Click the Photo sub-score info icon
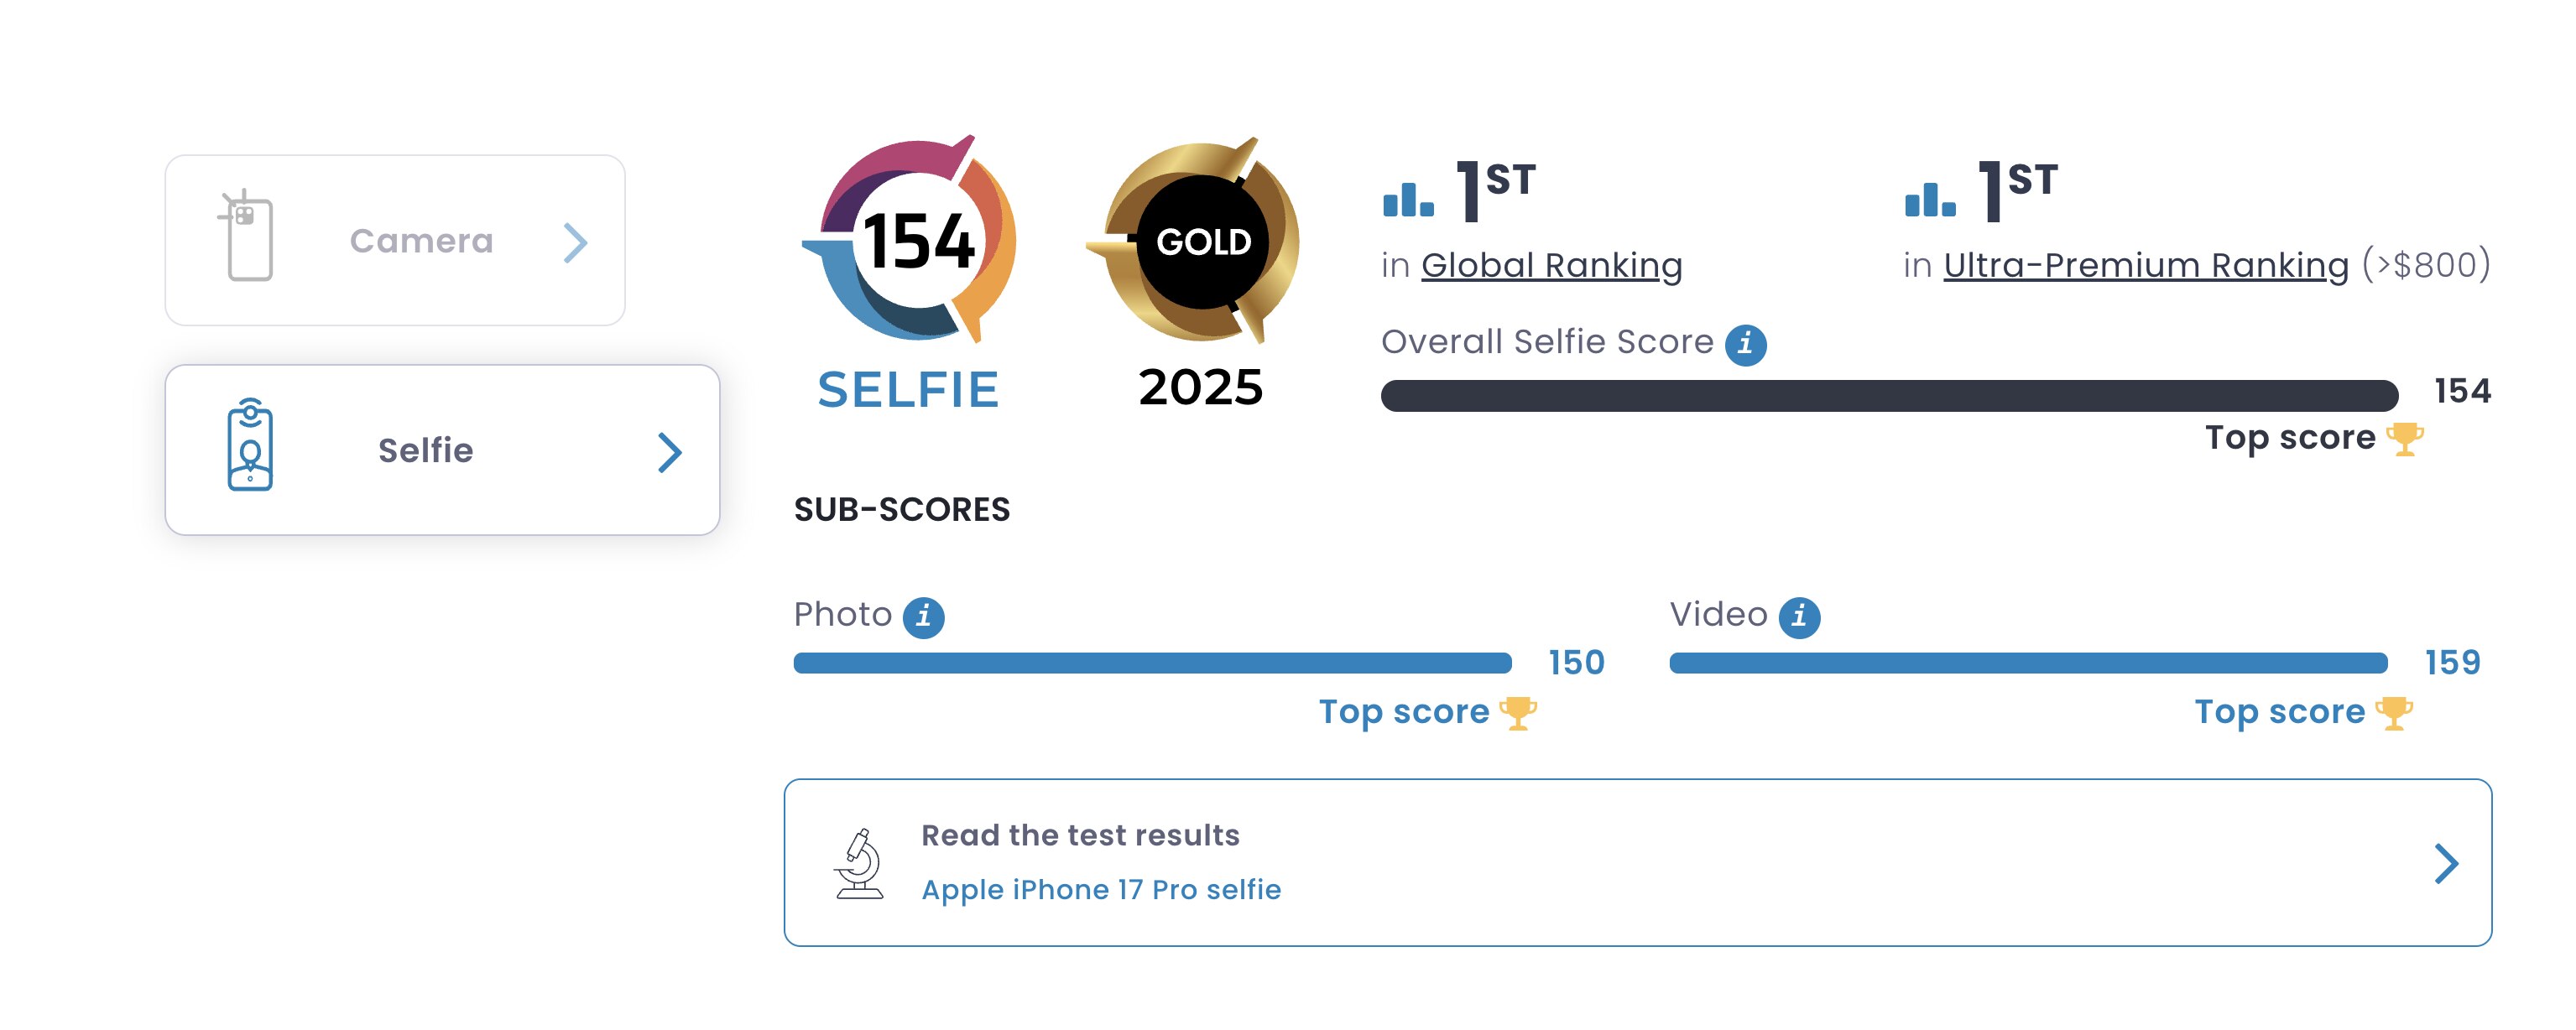This screenshot has width=2576, height=1030. click(x=923, y=617)
